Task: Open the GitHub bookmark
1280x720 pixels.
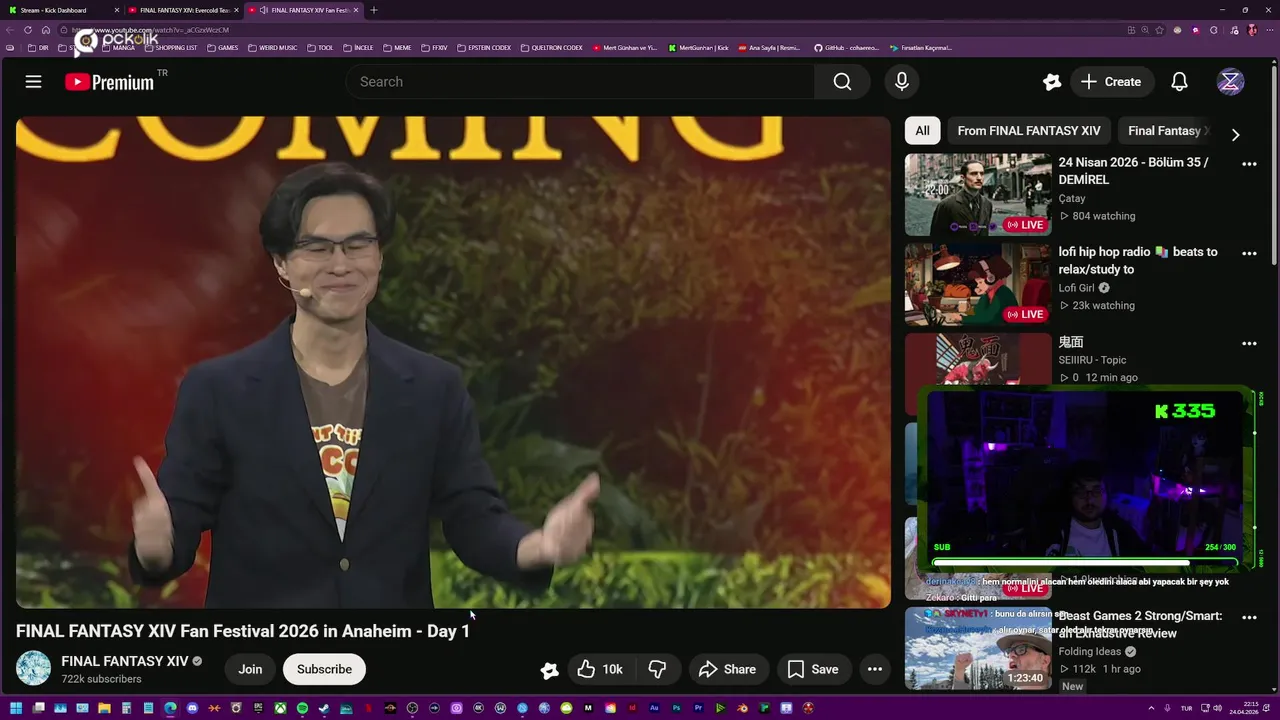Action: (846, 48)
